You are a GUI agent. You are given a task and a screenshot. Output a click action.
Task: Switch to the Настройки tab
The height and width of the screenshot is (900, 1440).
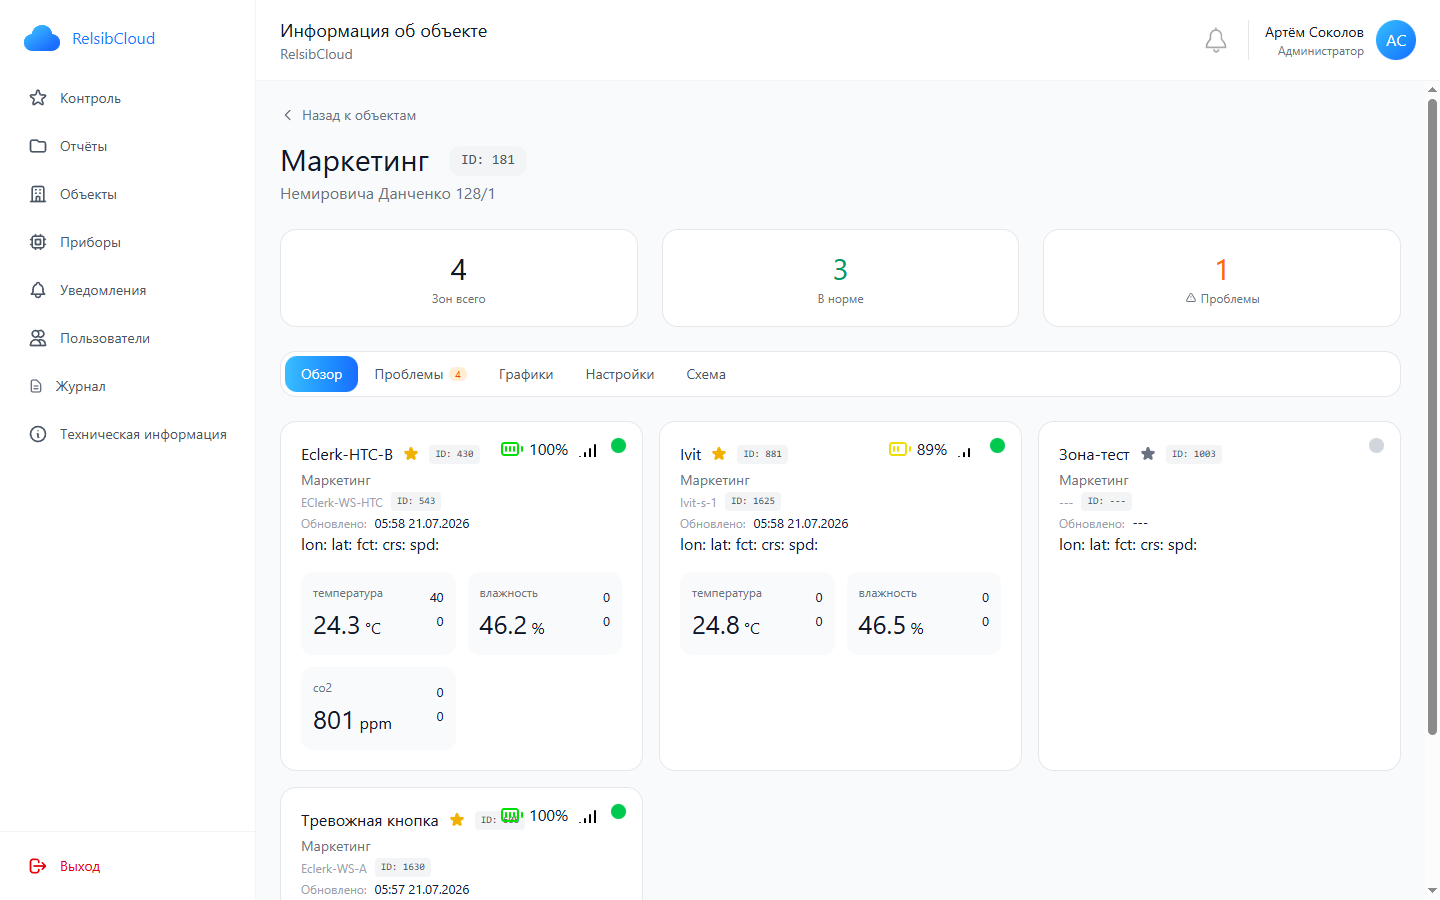pyautogui.click(x=620, y=374)
